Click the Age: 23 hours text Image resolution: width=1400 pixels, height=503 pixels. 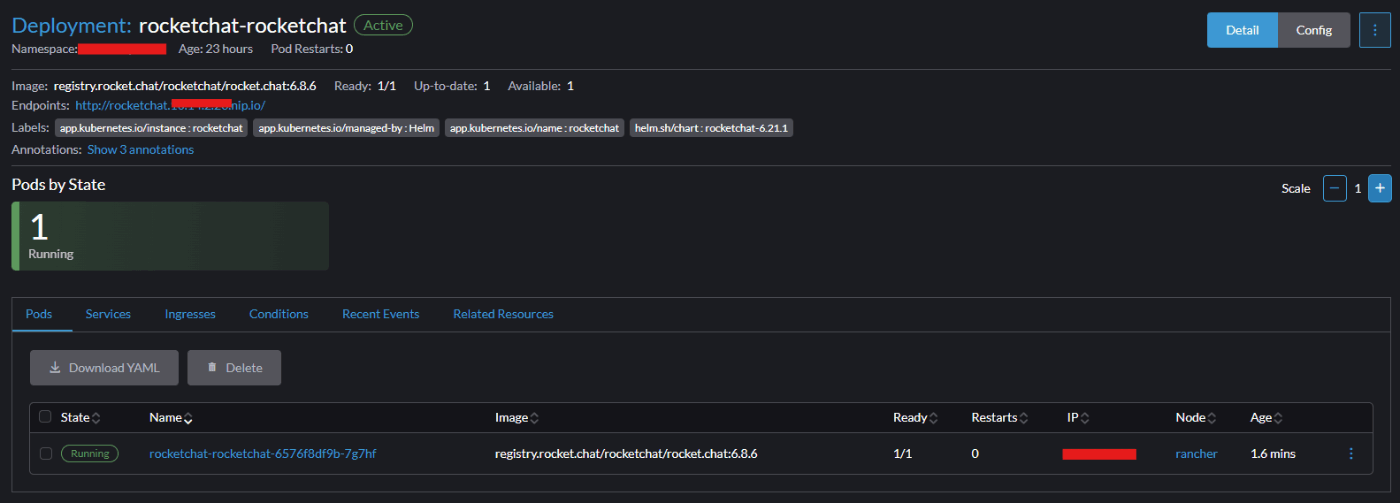pos(215,48)
